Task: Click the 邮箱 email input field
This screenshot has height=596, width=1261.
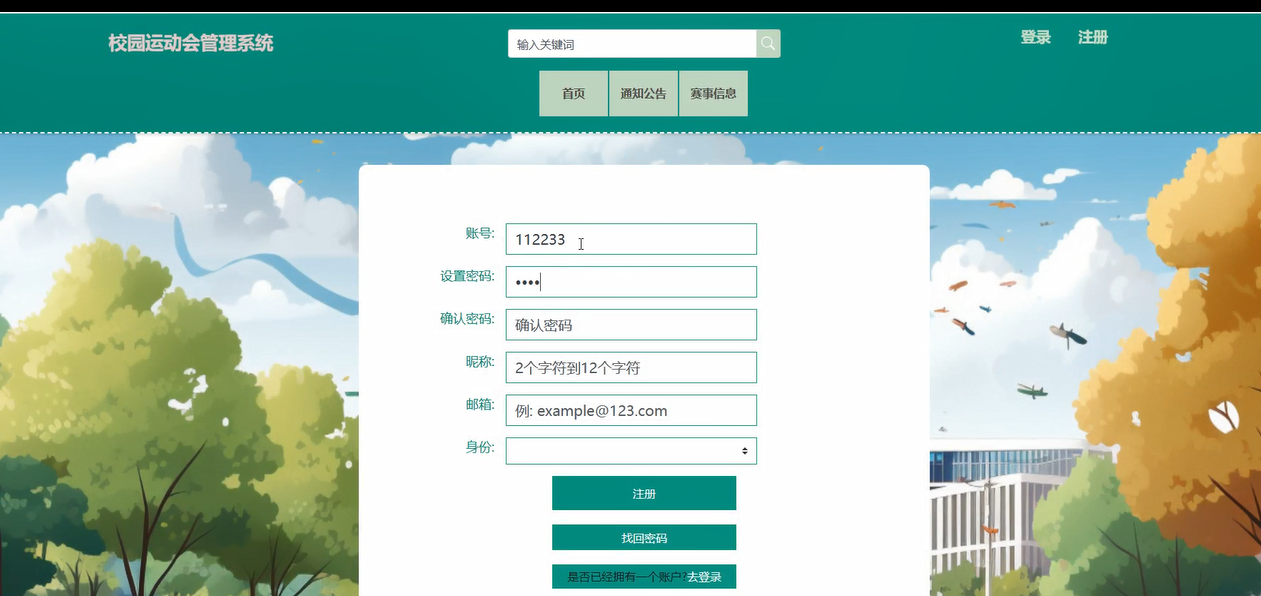Action: [x=631, y=410]
